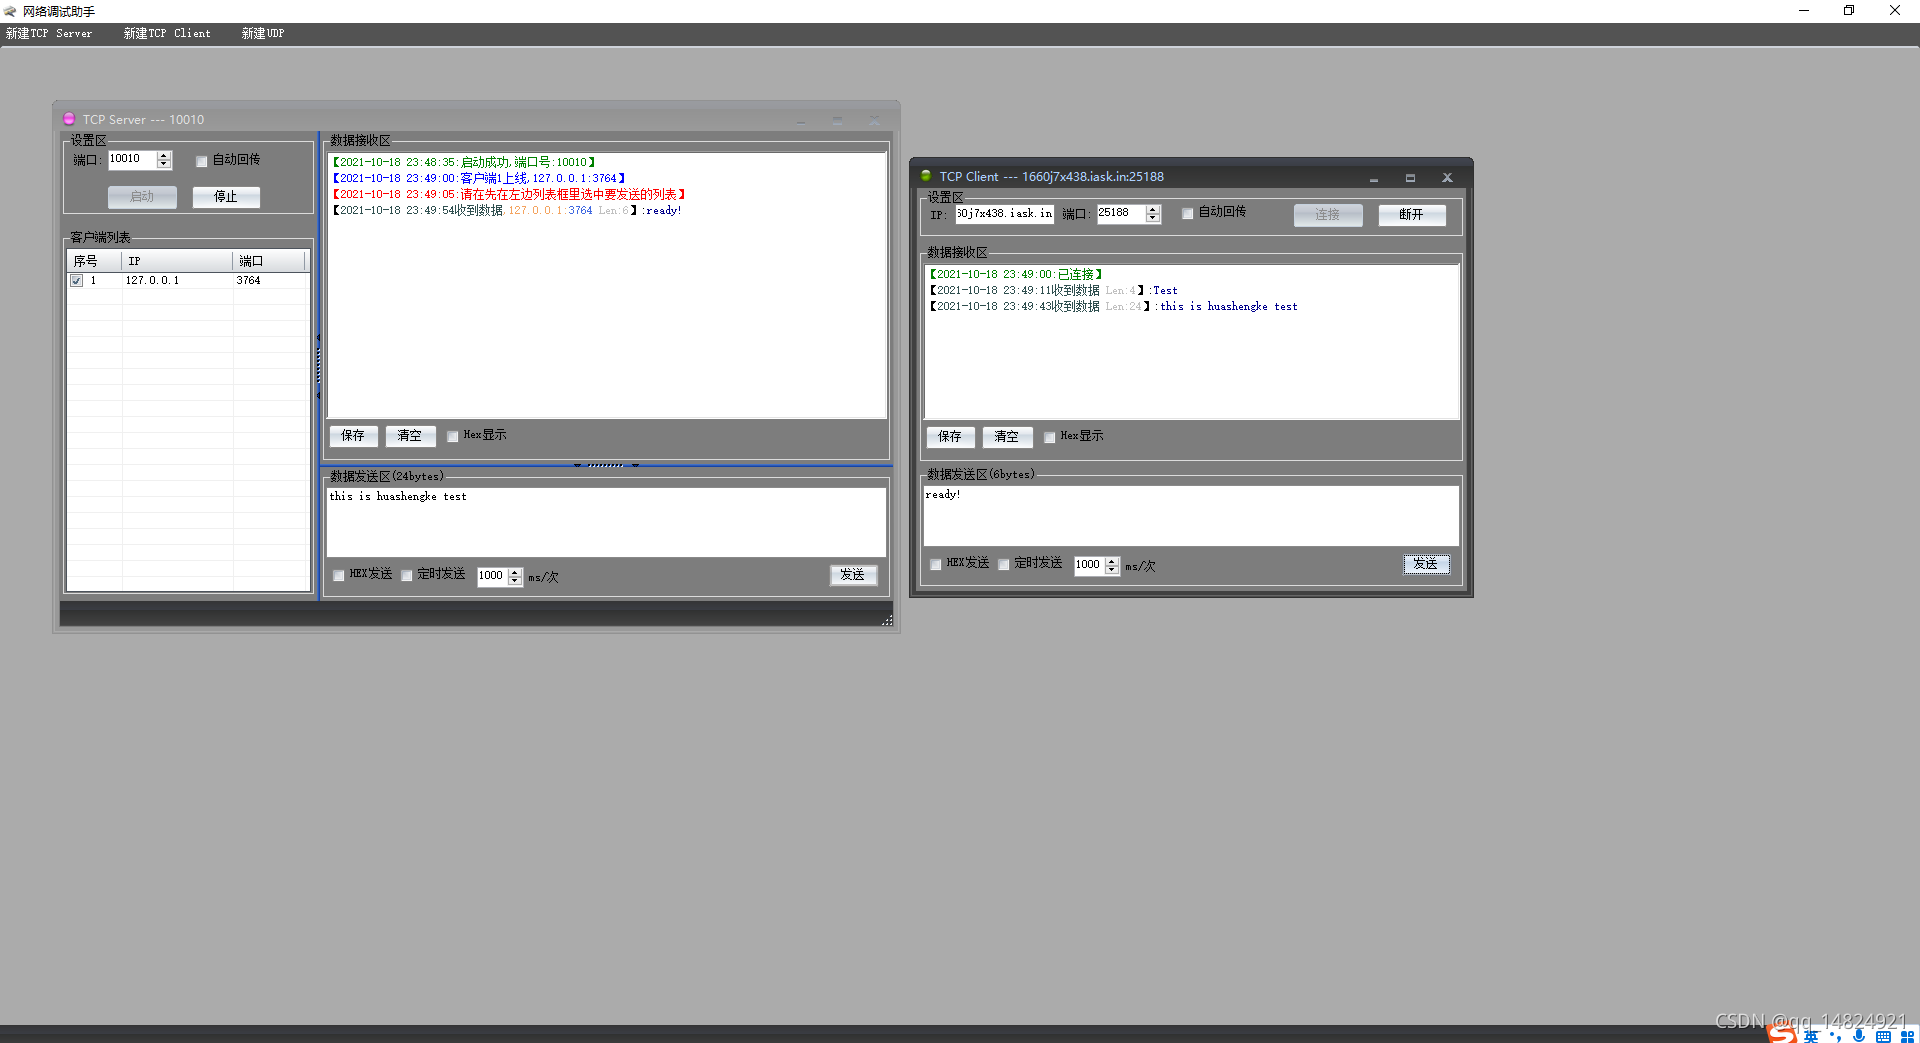Increase TCP Client send interval up arrow
This screenshot has height=1043, width=1920.
tap(1112, 561)
